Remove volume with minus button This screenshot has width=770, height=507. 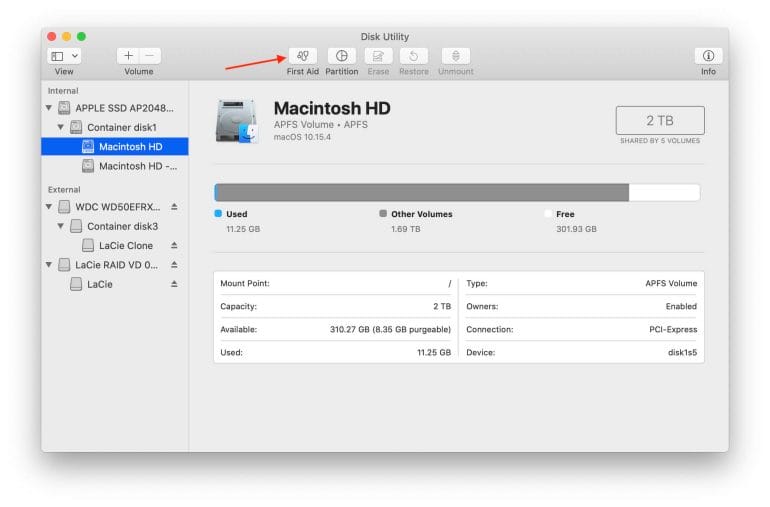coord(150,57)
